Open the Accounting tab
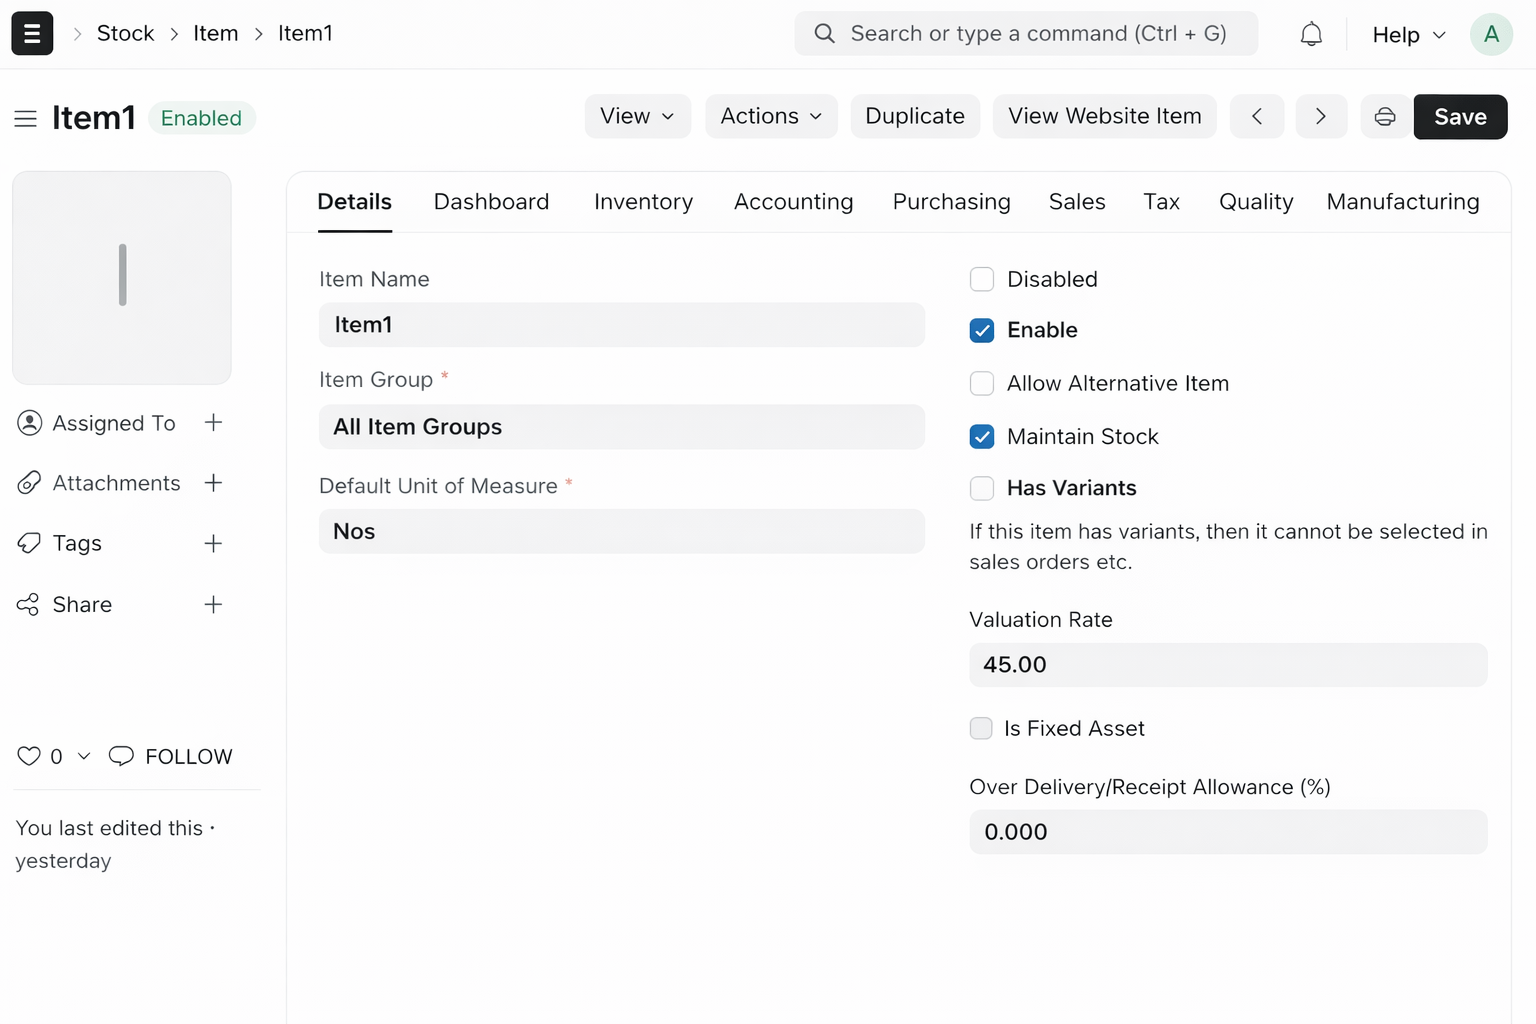The image size is (1536, 1024). point(794,202)
